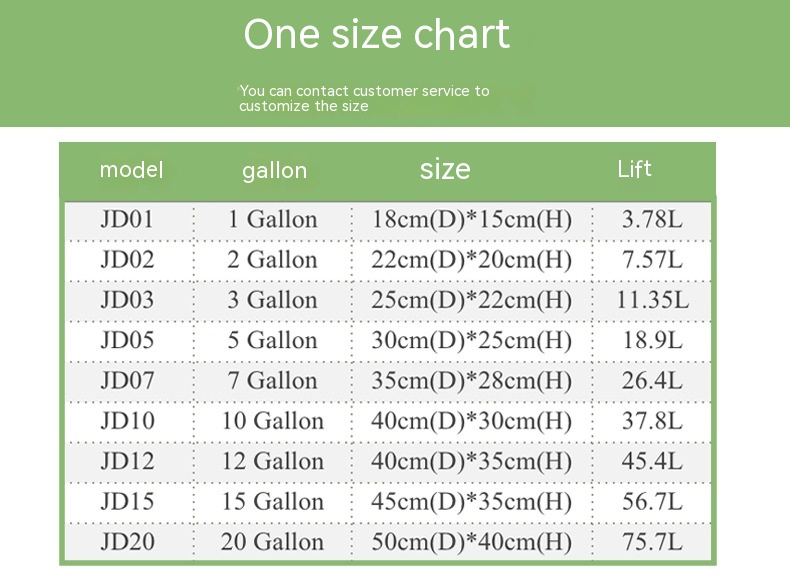Image resolution: width=790 pixels, height=582 pixels.
Task: Select the 75.7L capacity value
Action: [x=652, y=542]
